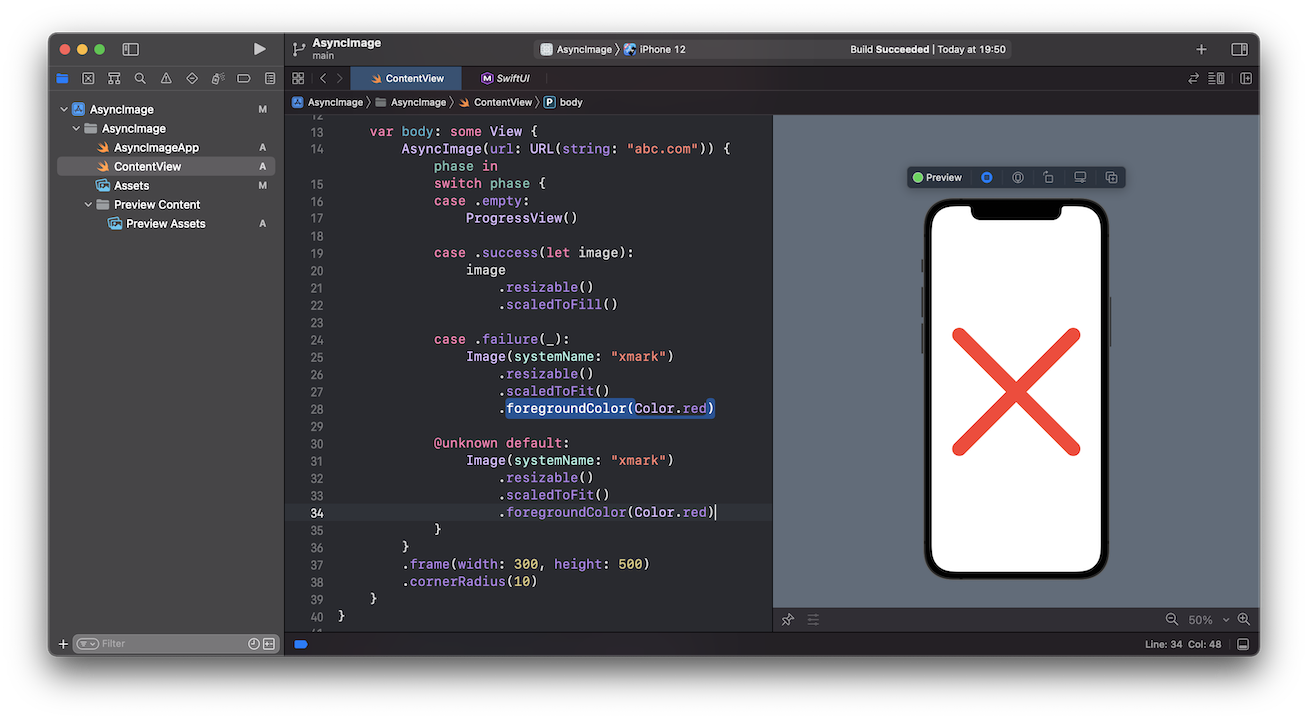This screenshot has height=720, width=1308.
Task: Add a new file with navigator plus
Action: [x=63, y=644]
